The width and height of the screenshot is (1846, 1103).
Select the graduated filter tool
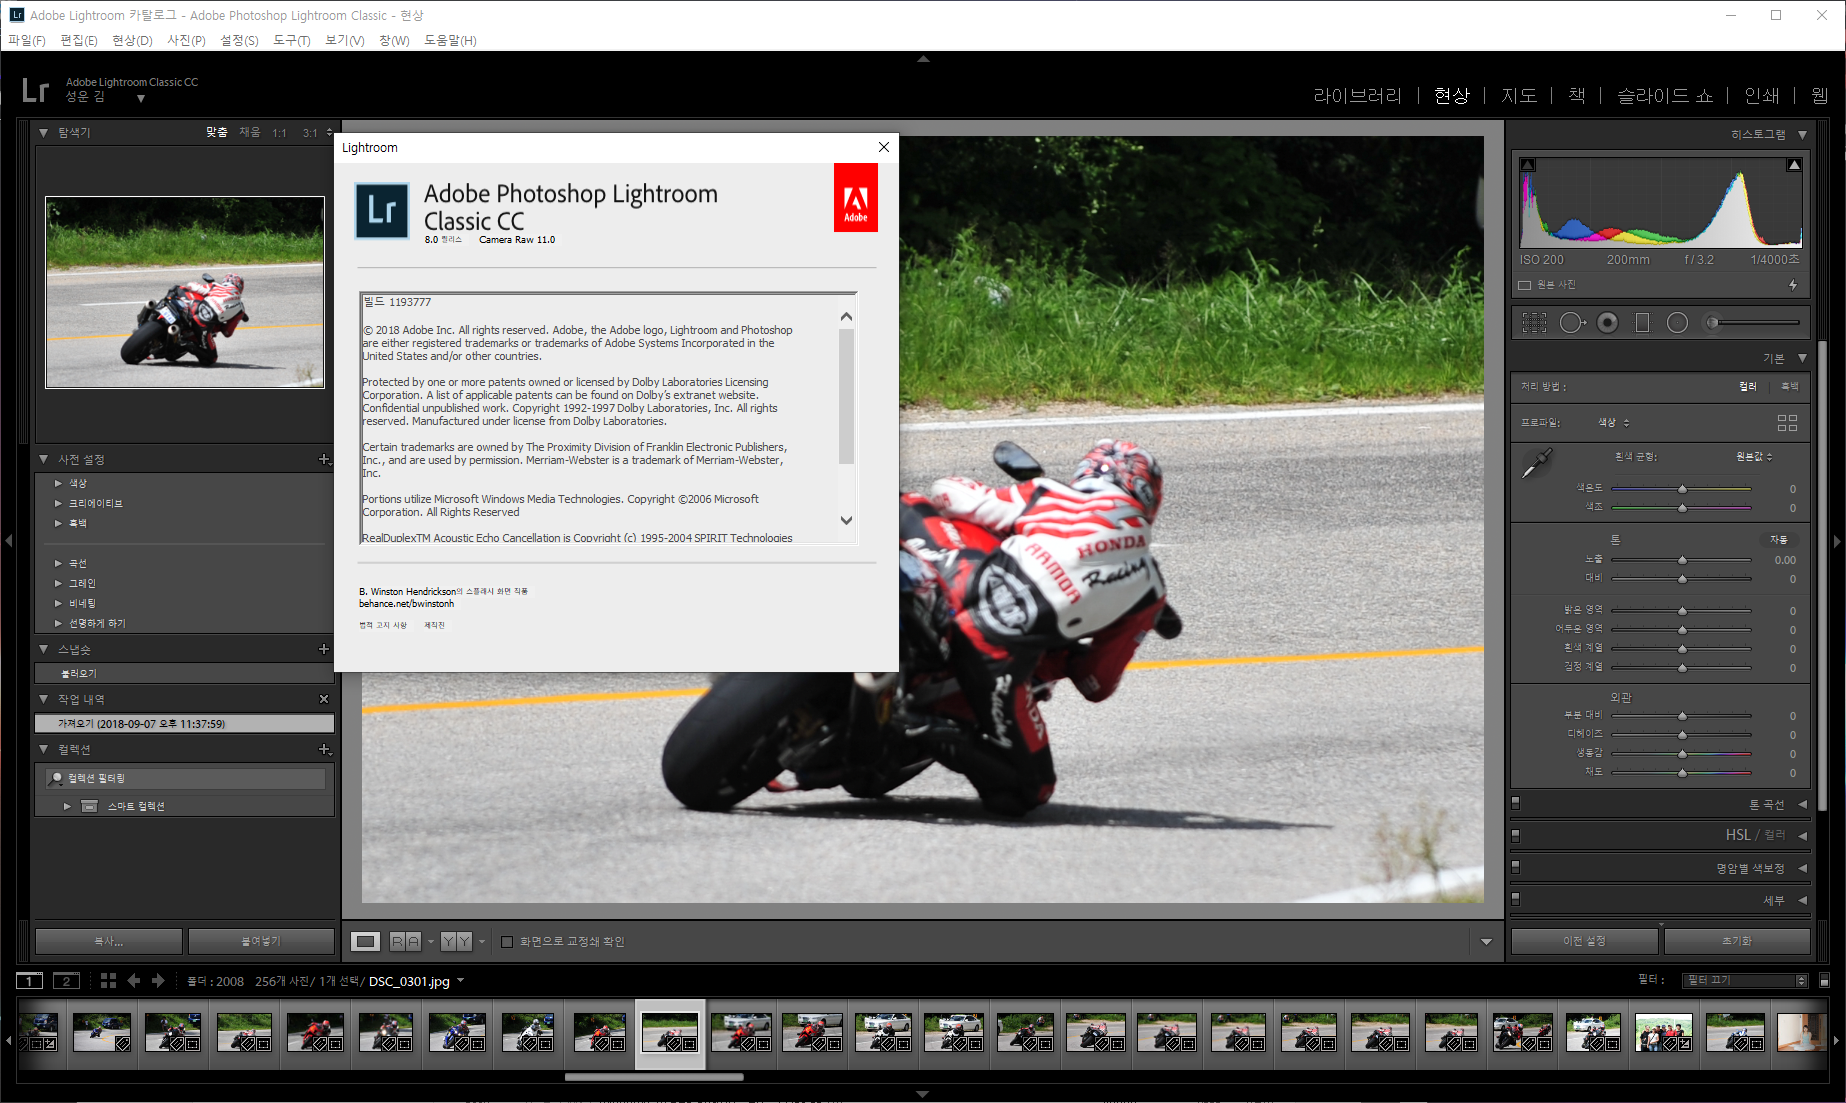click(x=1642, y=322)
